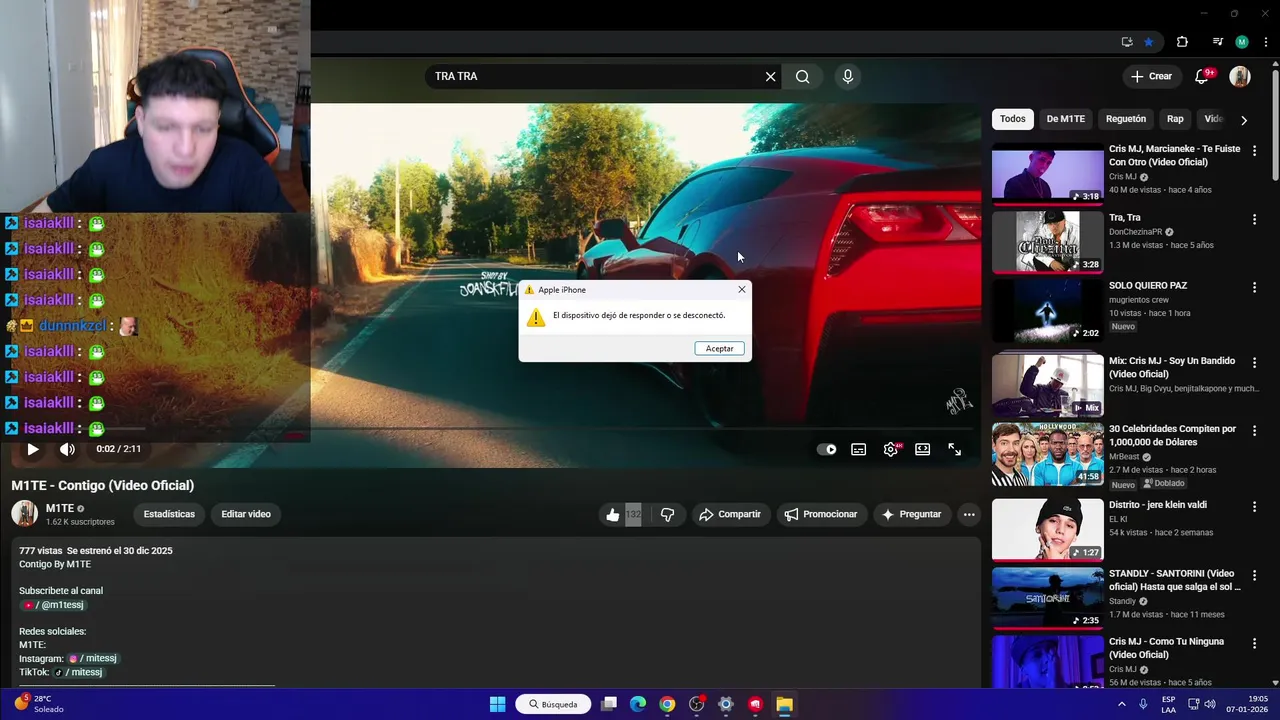Screen dimensions: 1280x720
Task: Click the search magnifier button
Action: [x=802, y=76]
